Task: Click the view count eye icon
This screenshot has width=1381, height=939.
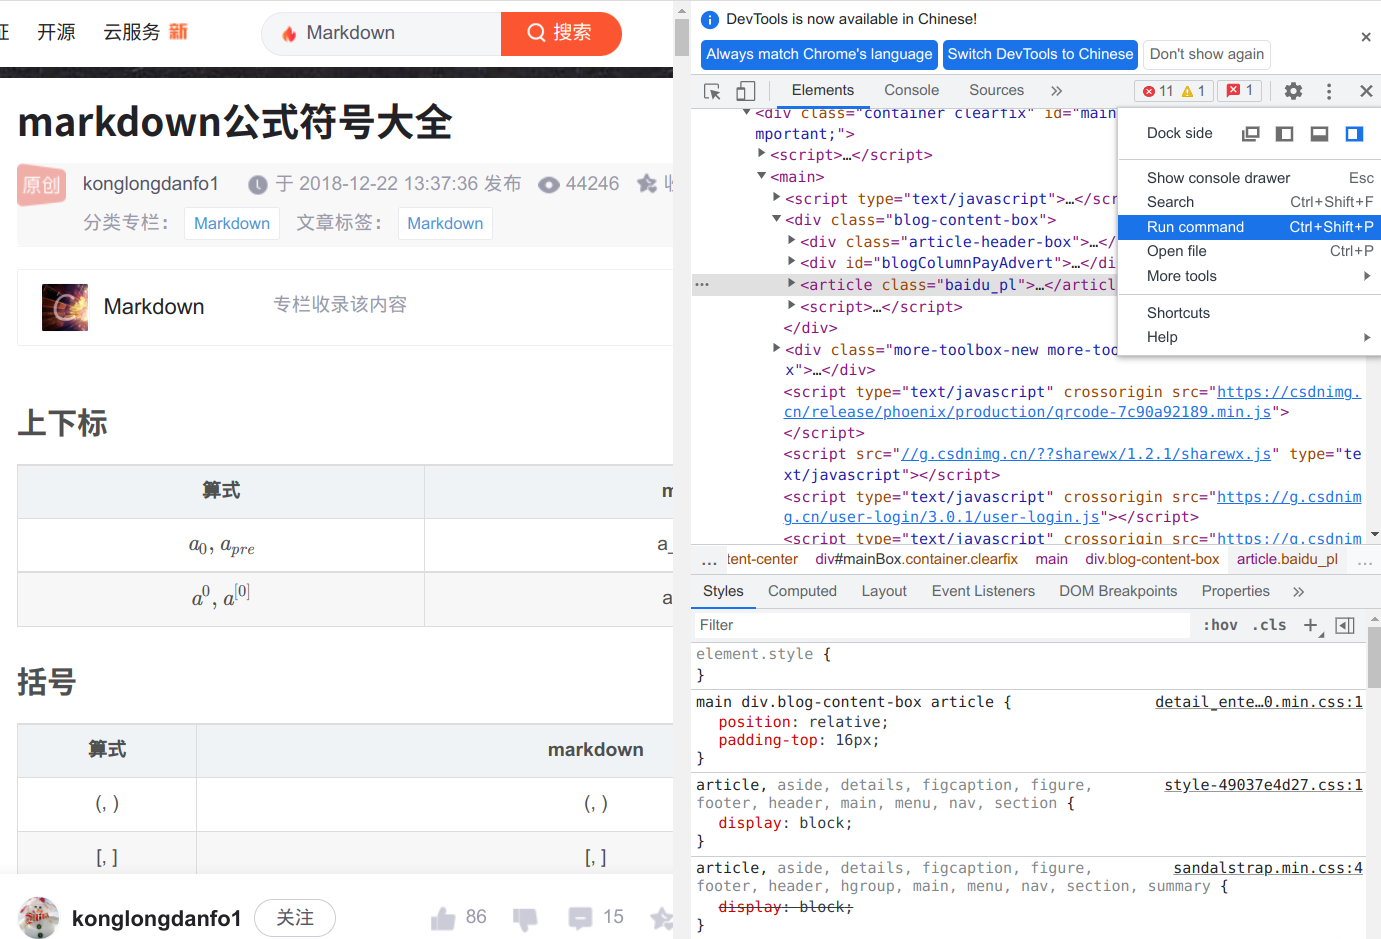Action: (548, 184)
